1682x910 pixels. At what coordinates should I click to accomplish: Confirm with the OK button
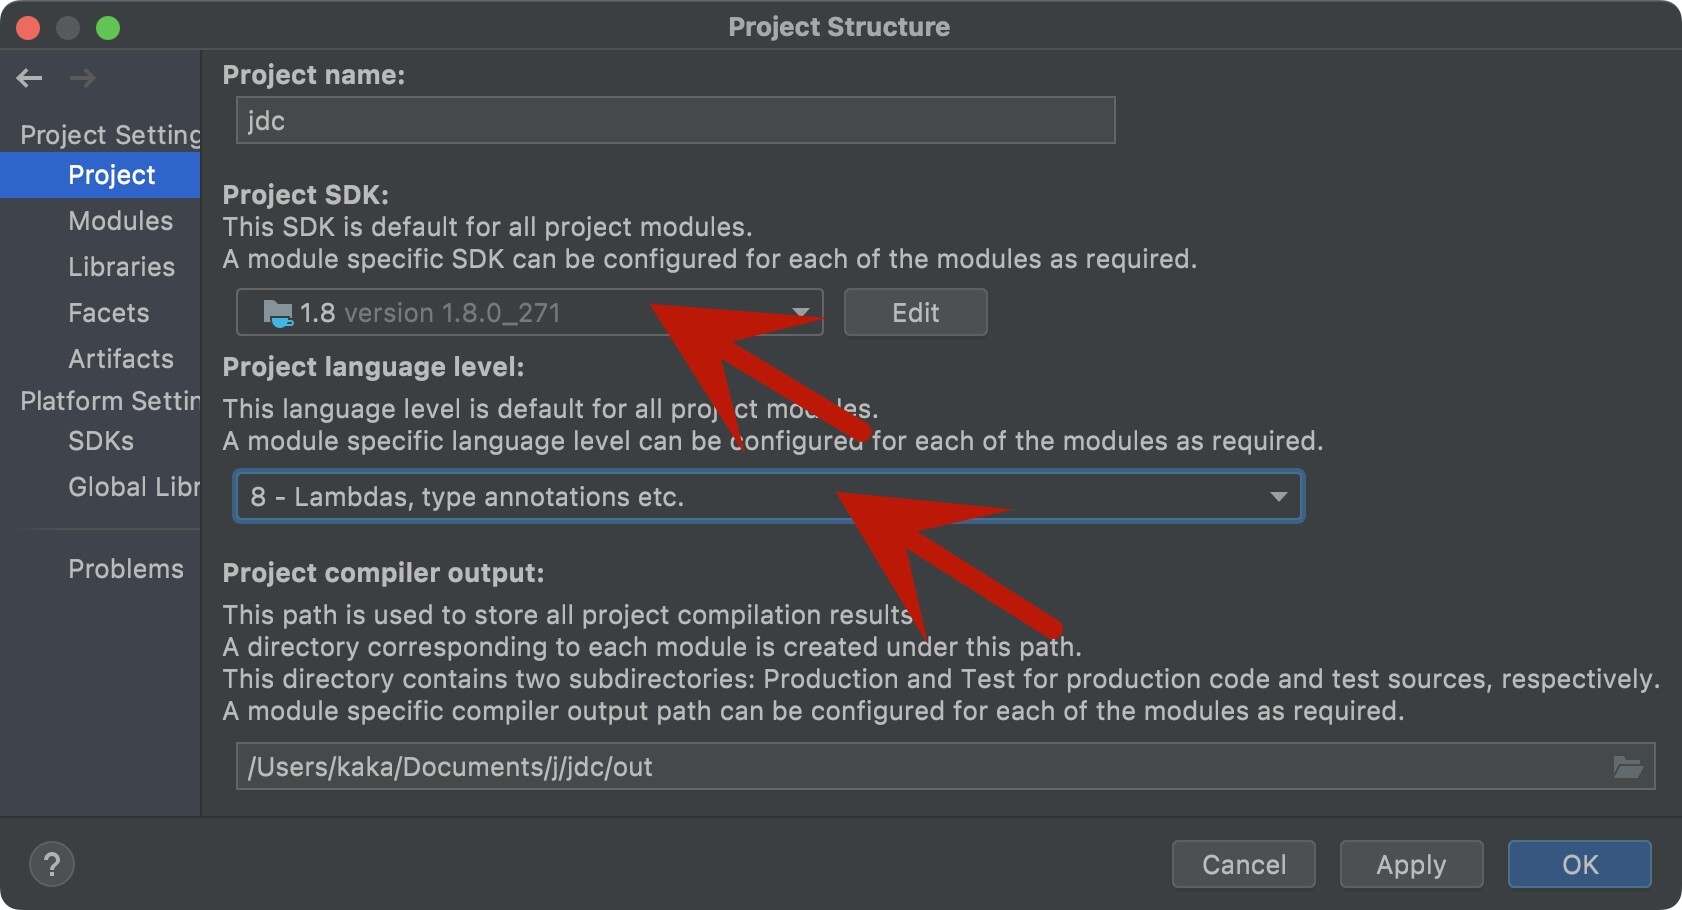point(1579,864)
